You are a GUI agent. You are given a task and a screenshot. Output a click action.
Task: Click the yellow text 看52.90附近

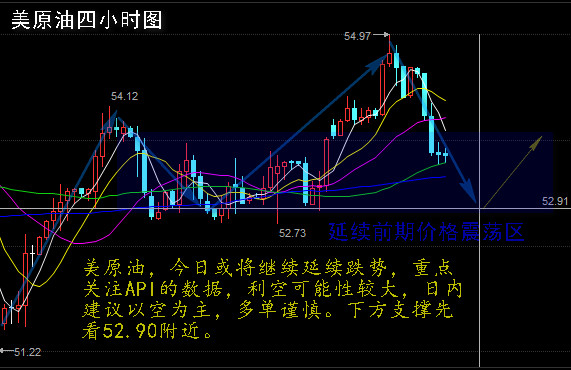click(x=147, y=331)
